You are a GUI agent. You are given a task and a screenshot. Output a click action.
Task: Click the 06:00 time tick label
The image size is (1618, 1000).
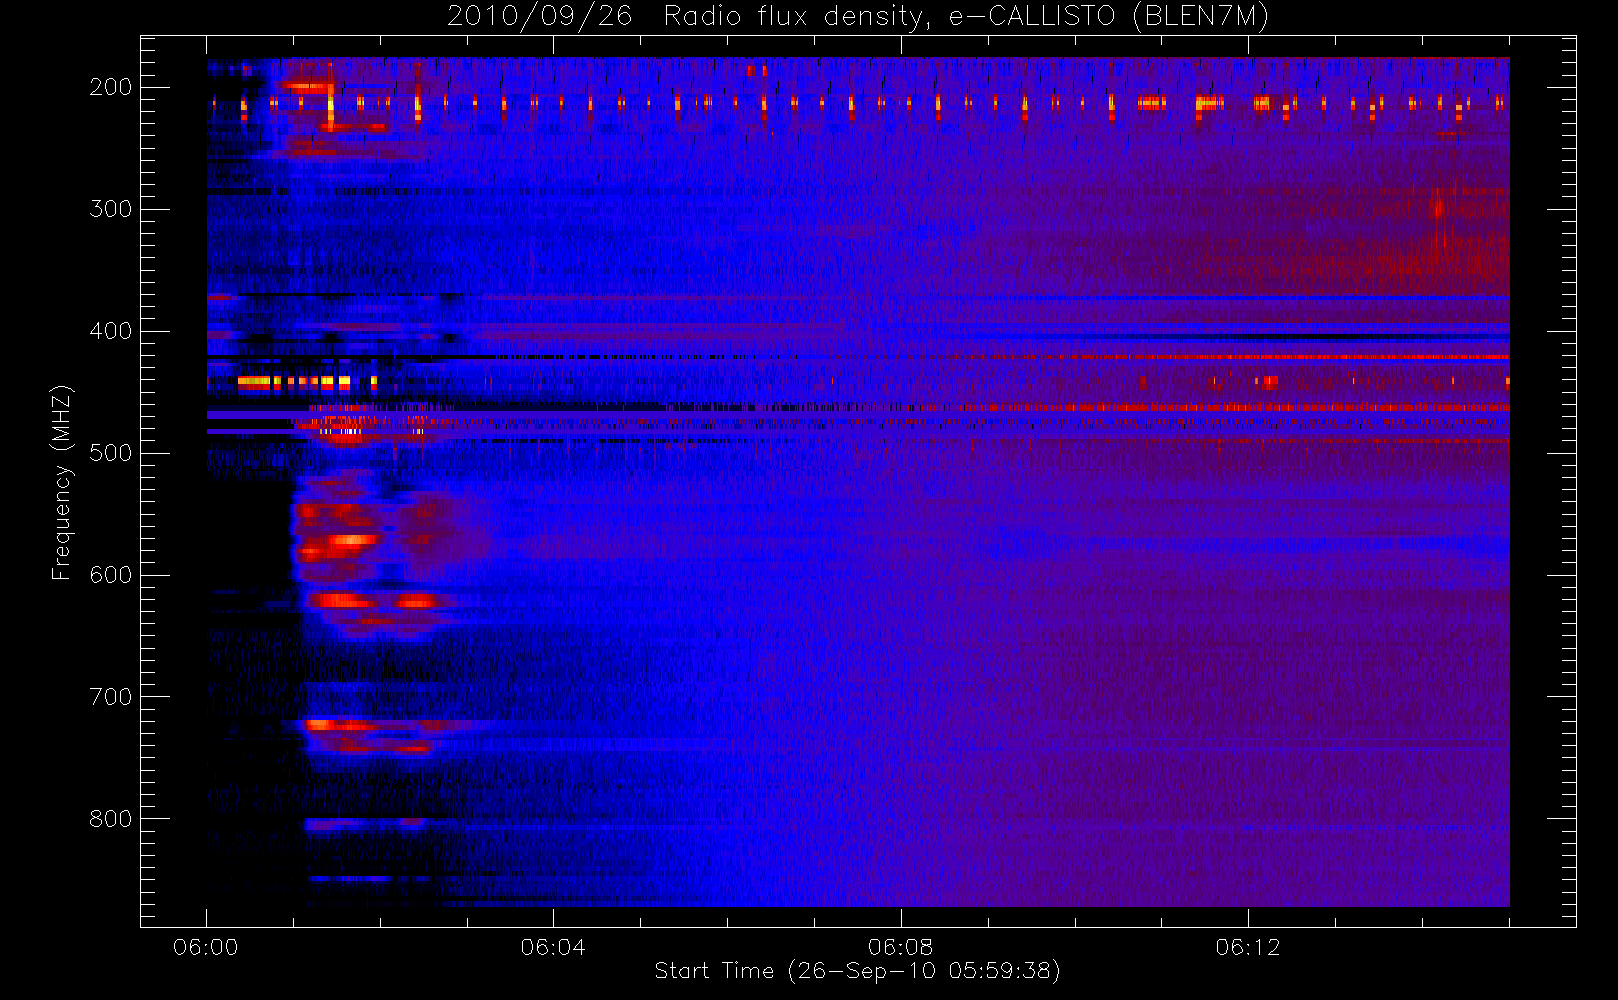[x=206, y=947]
